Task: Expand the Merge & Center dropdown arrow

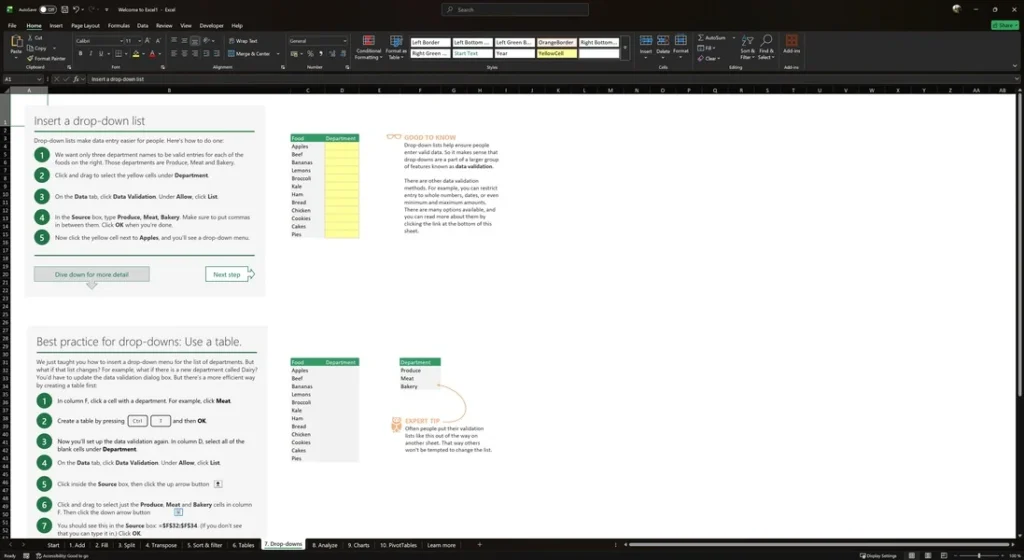Action: click(x=278, y=54)
